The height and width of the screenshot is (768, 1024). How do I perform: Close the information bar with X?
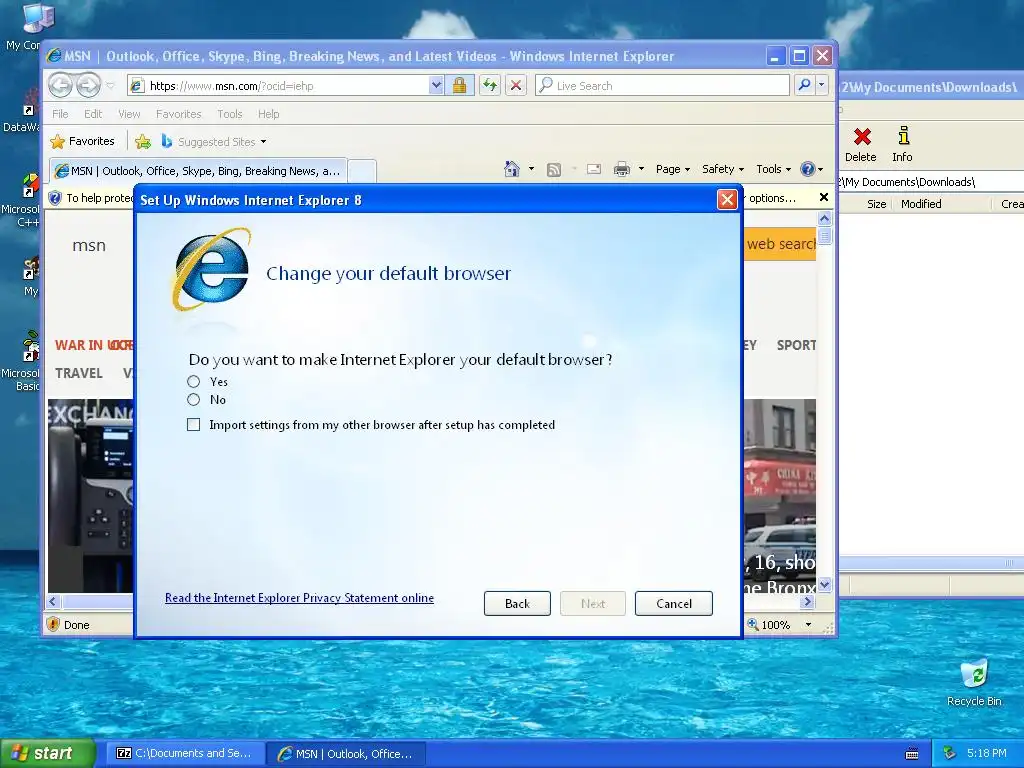click(824, 197)
